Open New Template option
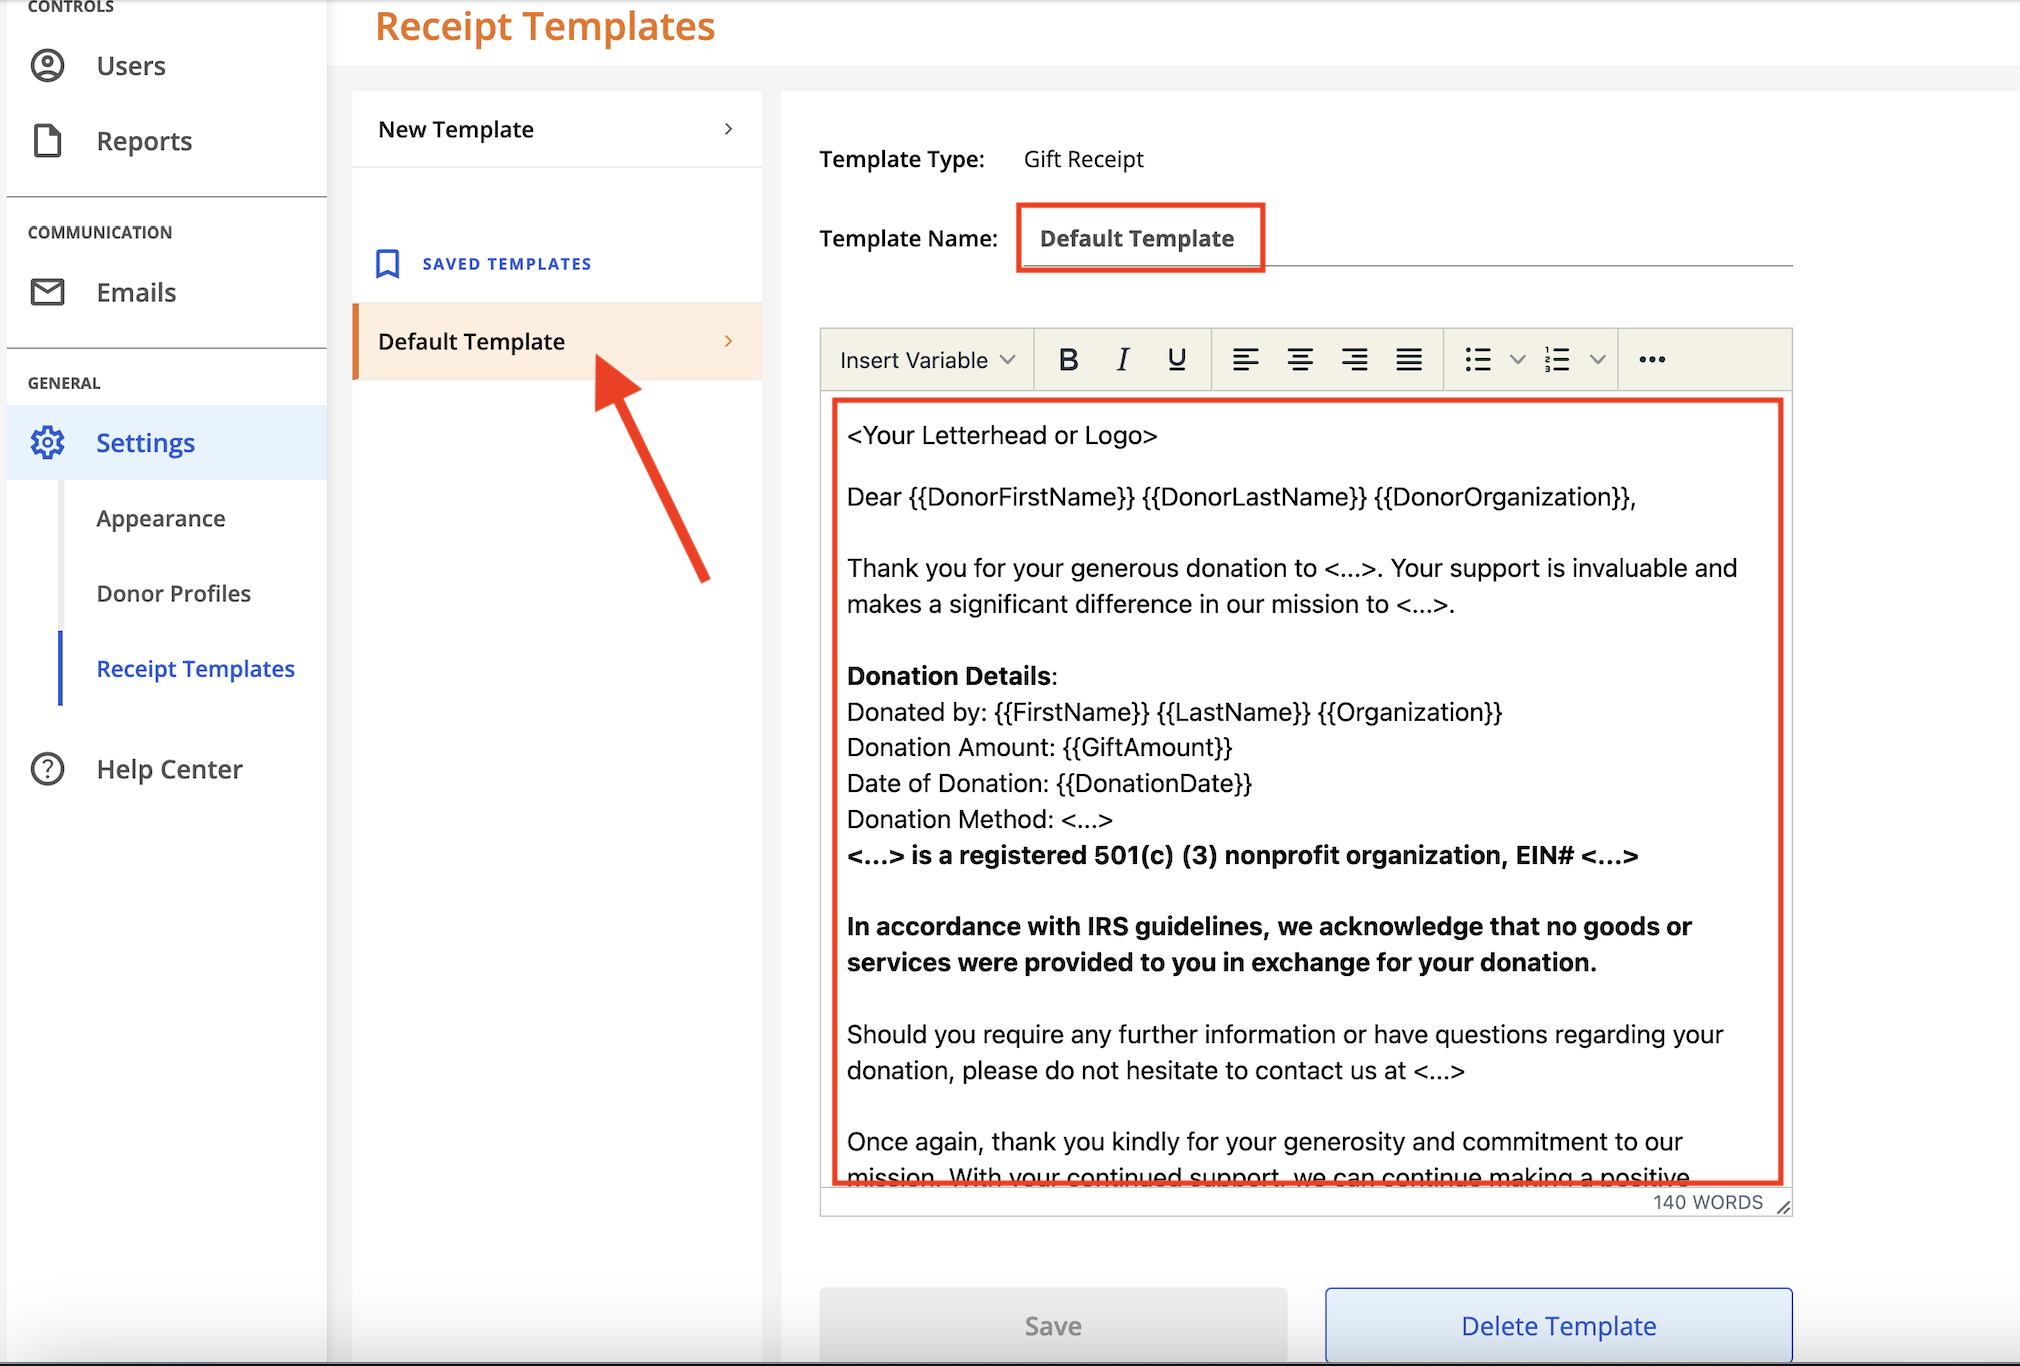2020x1366 pixels. click(556, 130)
